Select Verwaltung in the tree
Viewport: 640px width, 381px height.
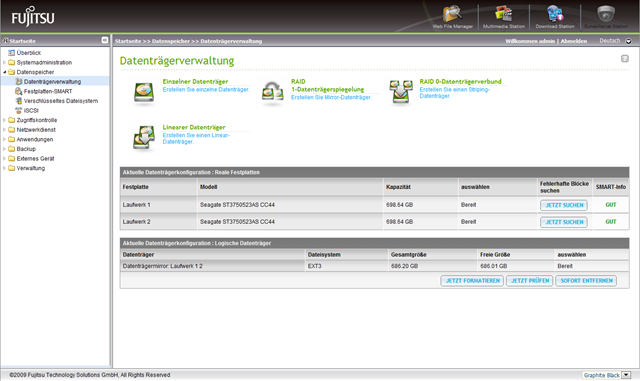click(x=31, y=168)
